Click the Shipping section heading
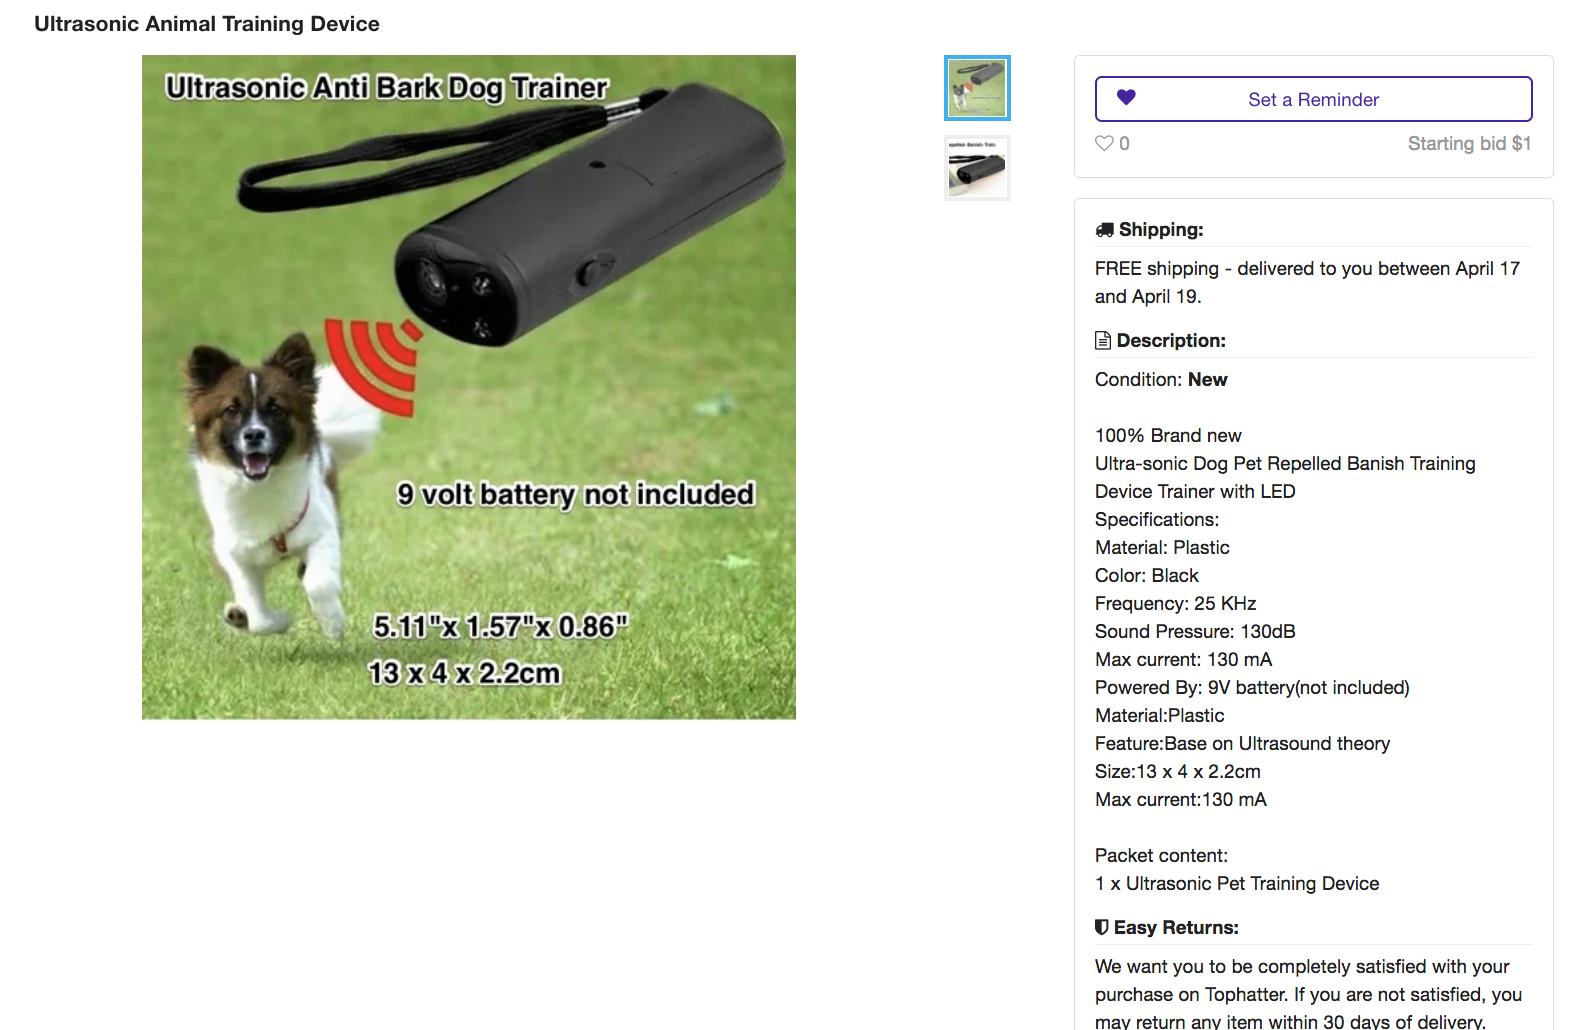Viewport: 1574px width, 1030px height. click(1161, 229)
